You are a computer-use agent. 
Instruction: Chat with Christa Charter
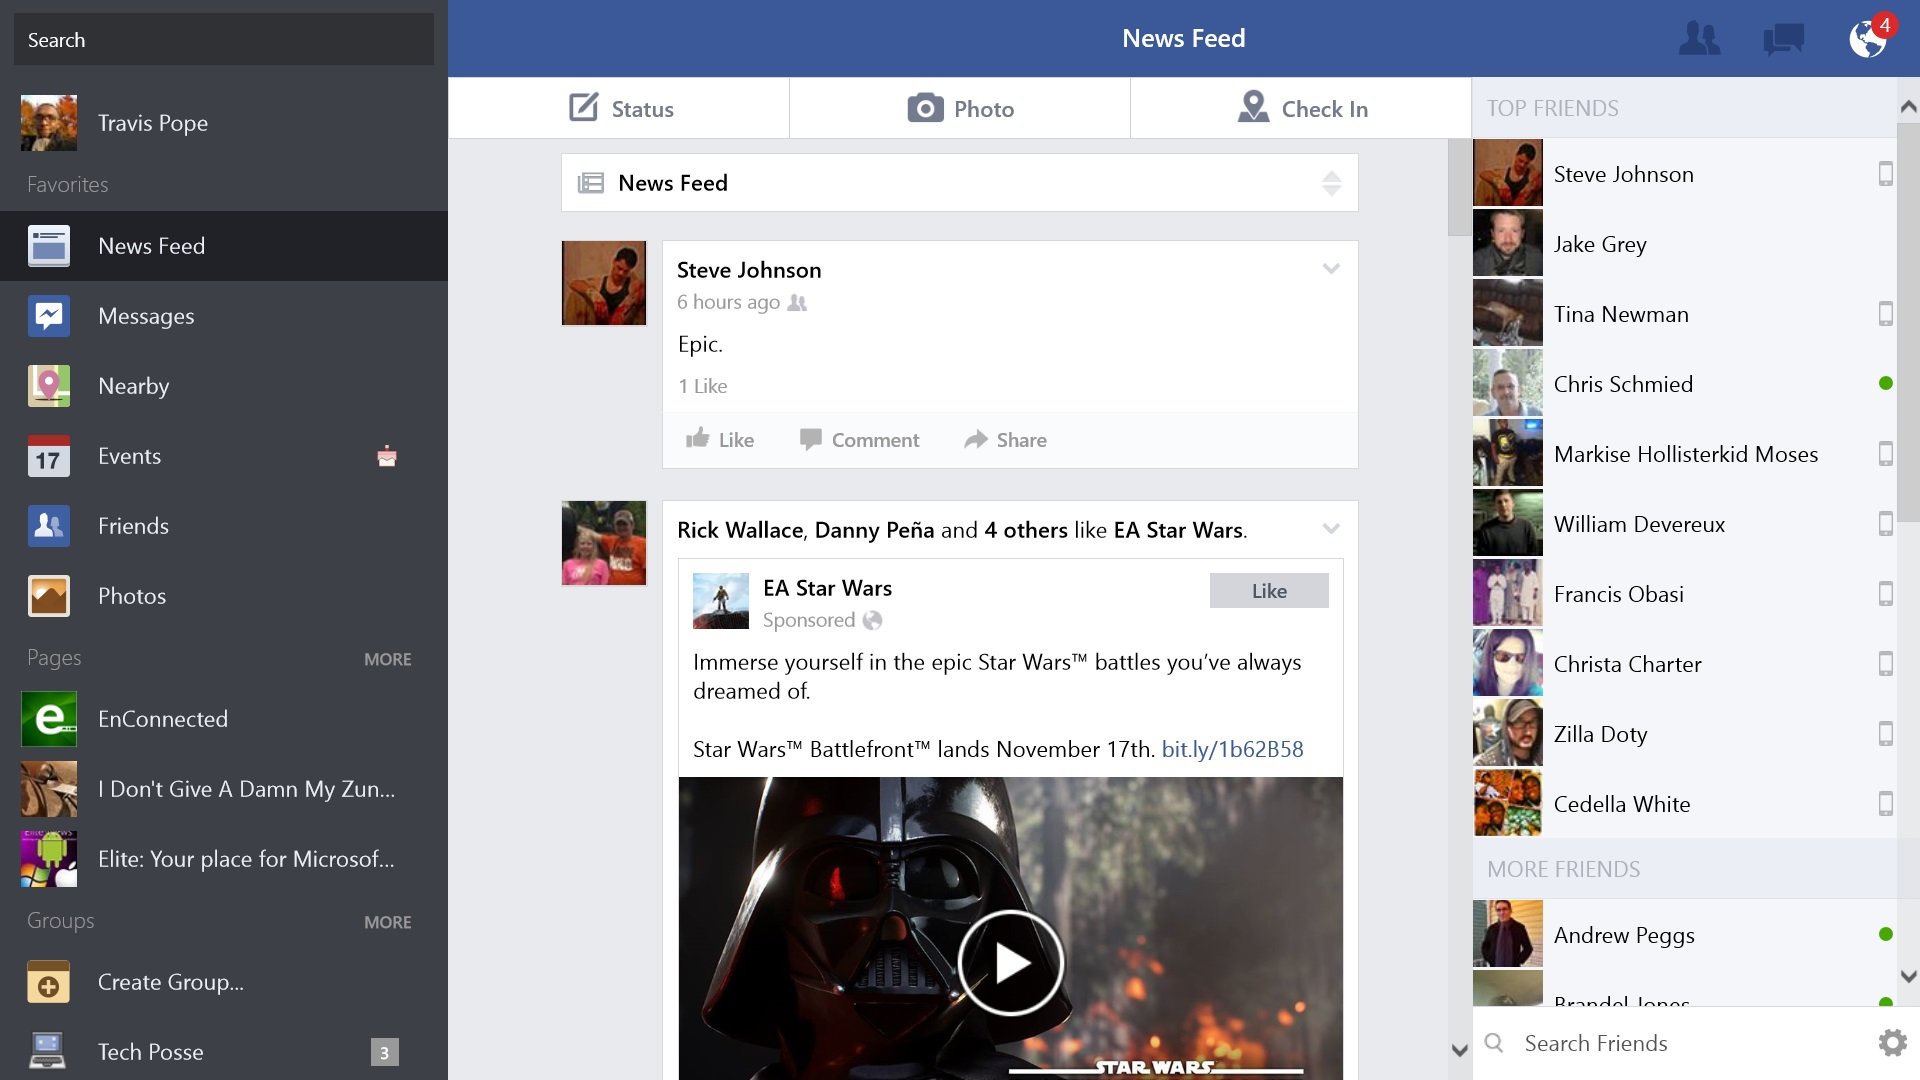1685,664
